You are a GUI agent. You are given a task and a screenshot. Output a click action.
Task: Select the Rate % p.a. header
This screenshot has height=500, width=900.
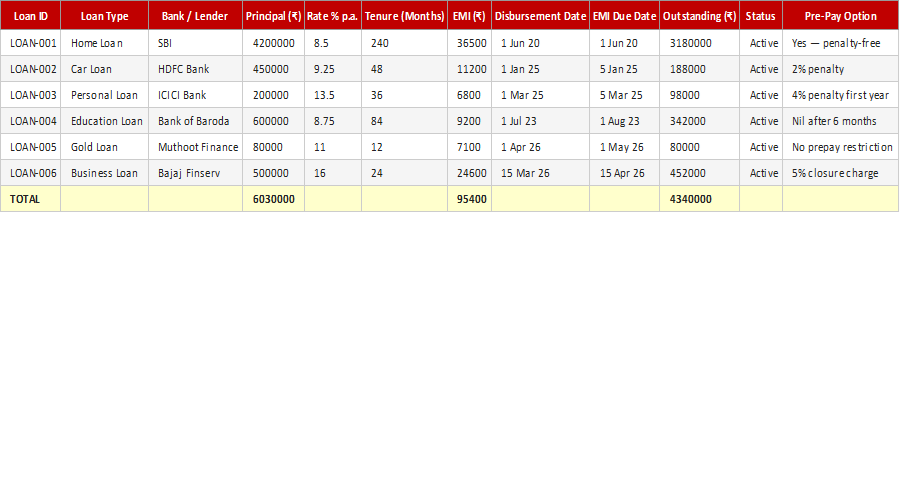coord(332,15)
